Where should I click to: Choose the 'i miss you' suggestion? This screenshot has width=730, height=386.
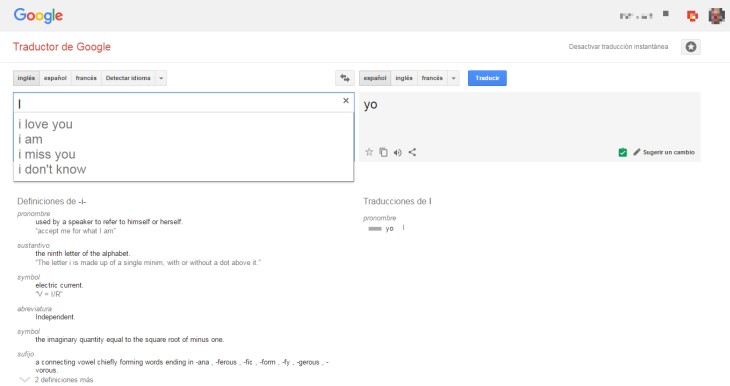tap(183, 154)
